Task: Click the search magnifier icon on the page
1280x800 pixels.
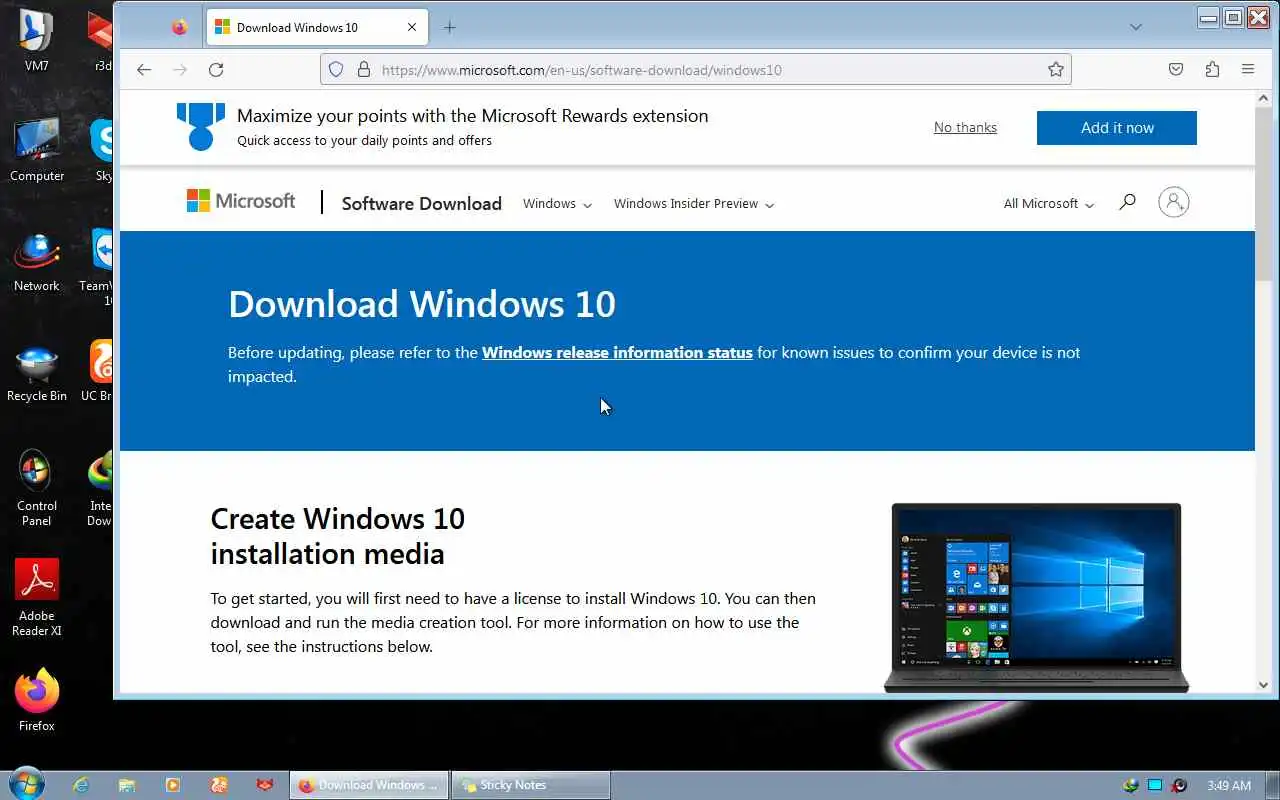Action: [1127, 202]
